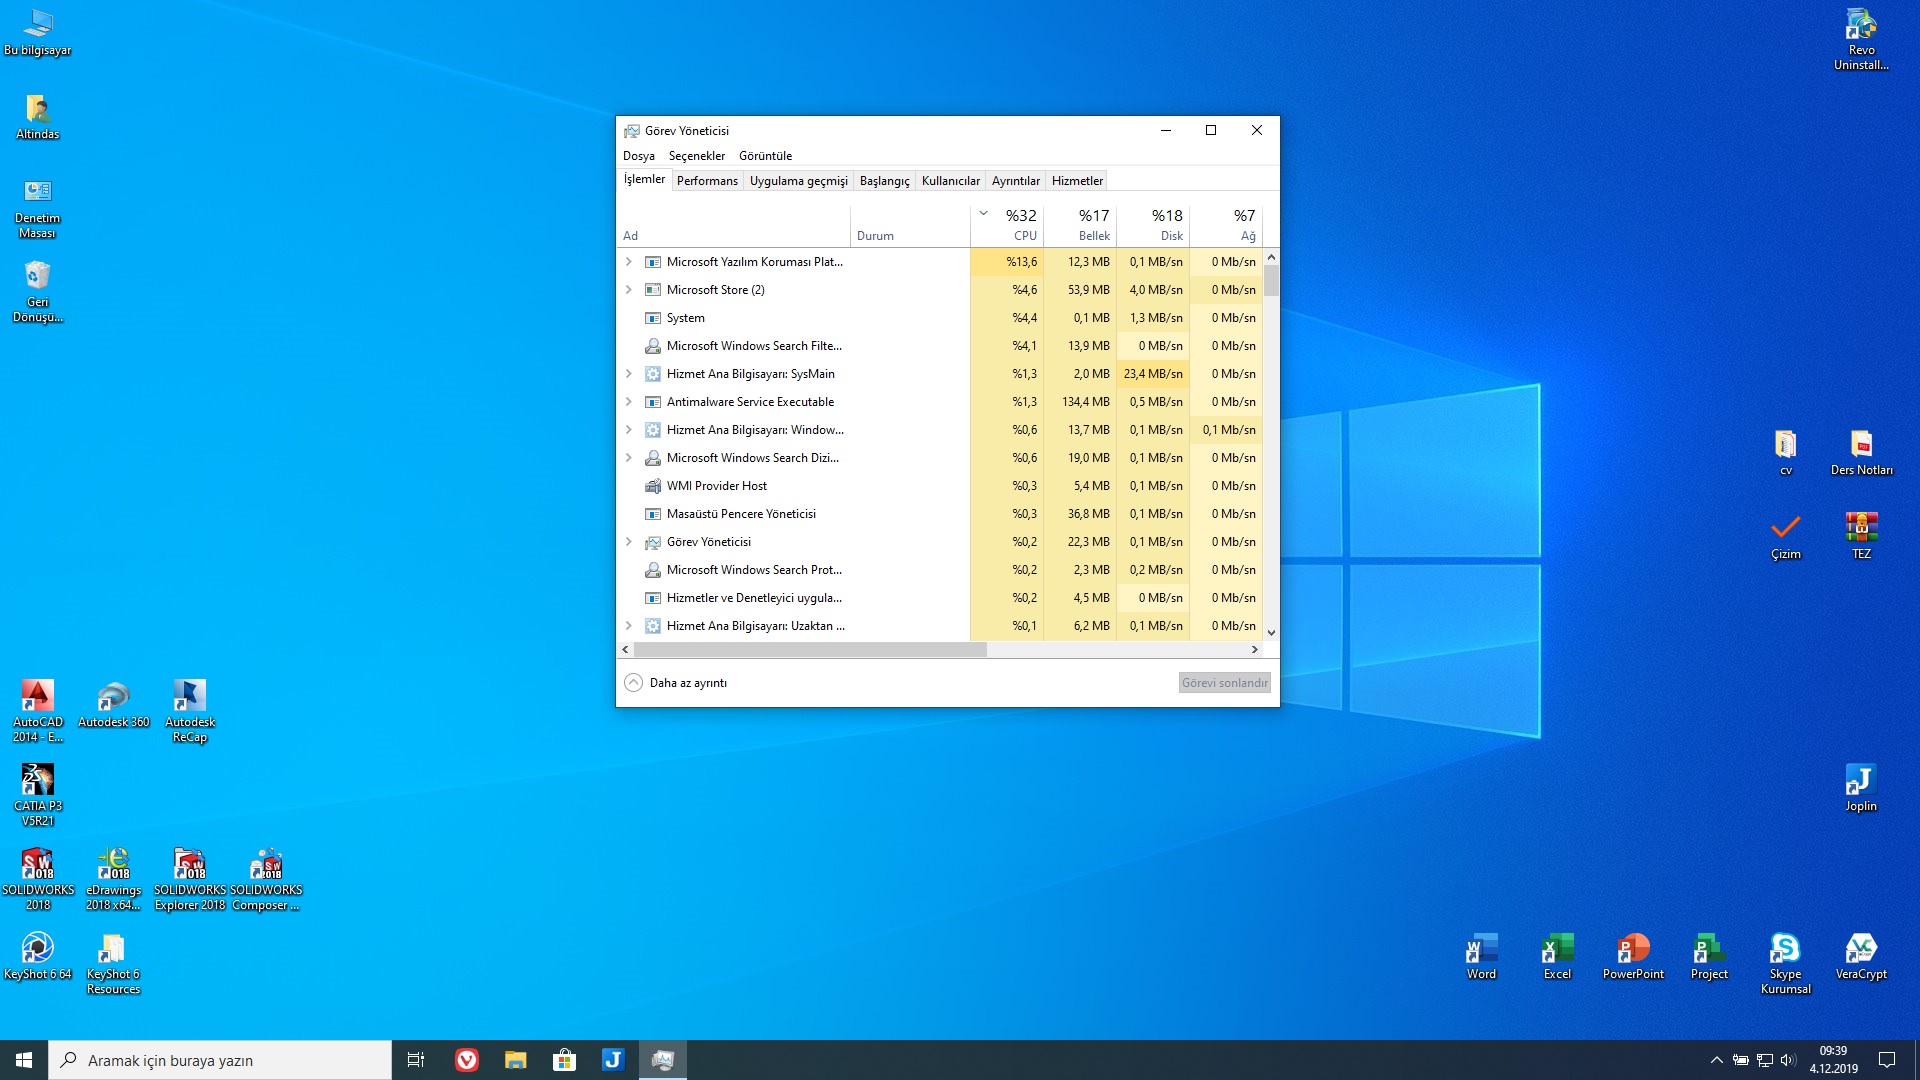Switch to Kullanıcılar tab
Image resolution: width=1920 pixels, height=1080 pixels.
(951, 181)
